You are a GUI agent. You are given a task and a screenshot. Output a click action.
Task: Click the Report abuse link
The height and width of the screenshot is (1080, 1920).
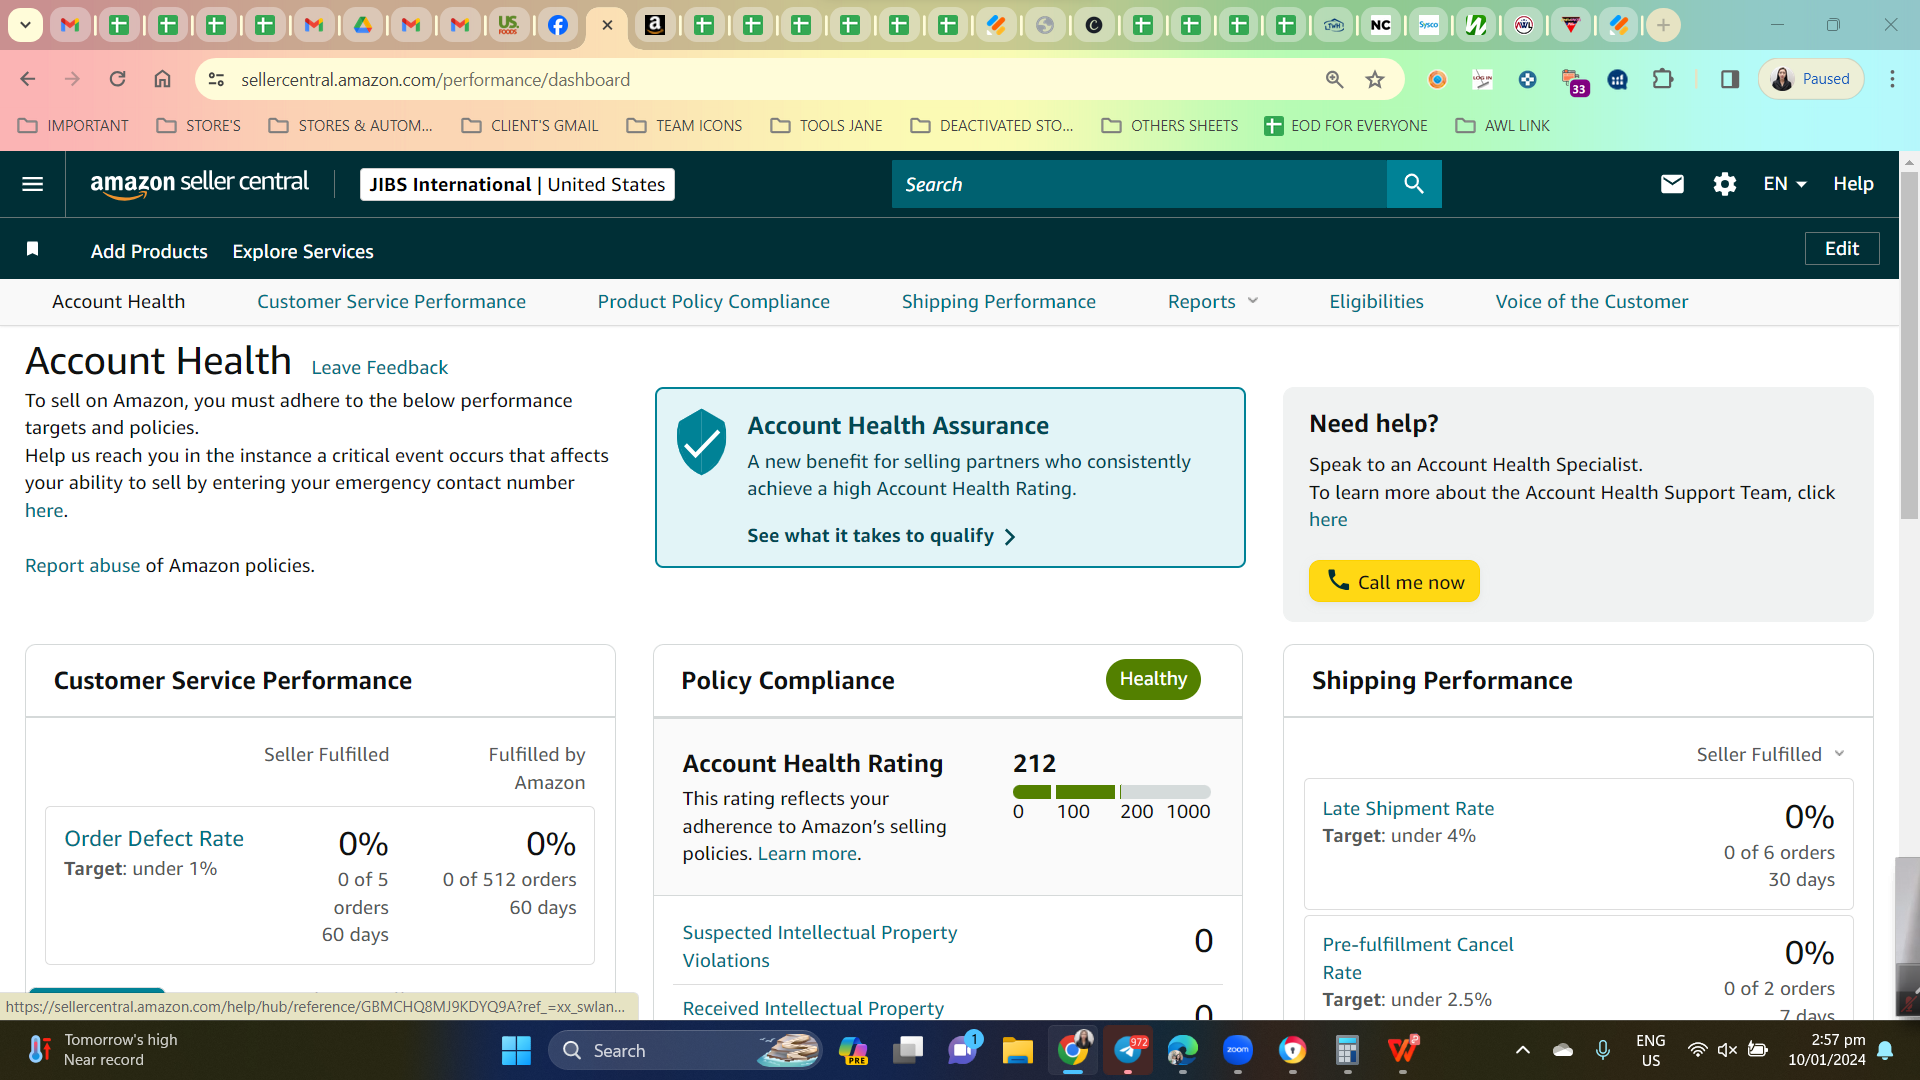point(83,566)
